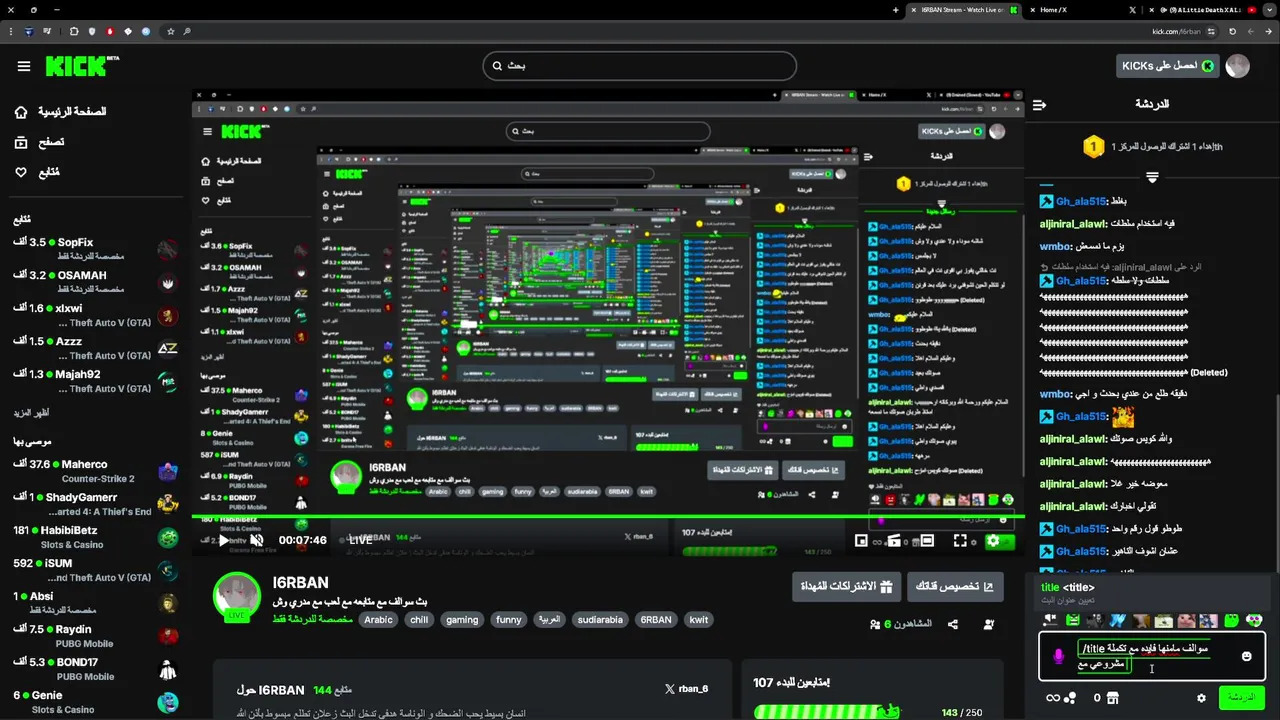Select the 6RBAN tag

point(656,620)
